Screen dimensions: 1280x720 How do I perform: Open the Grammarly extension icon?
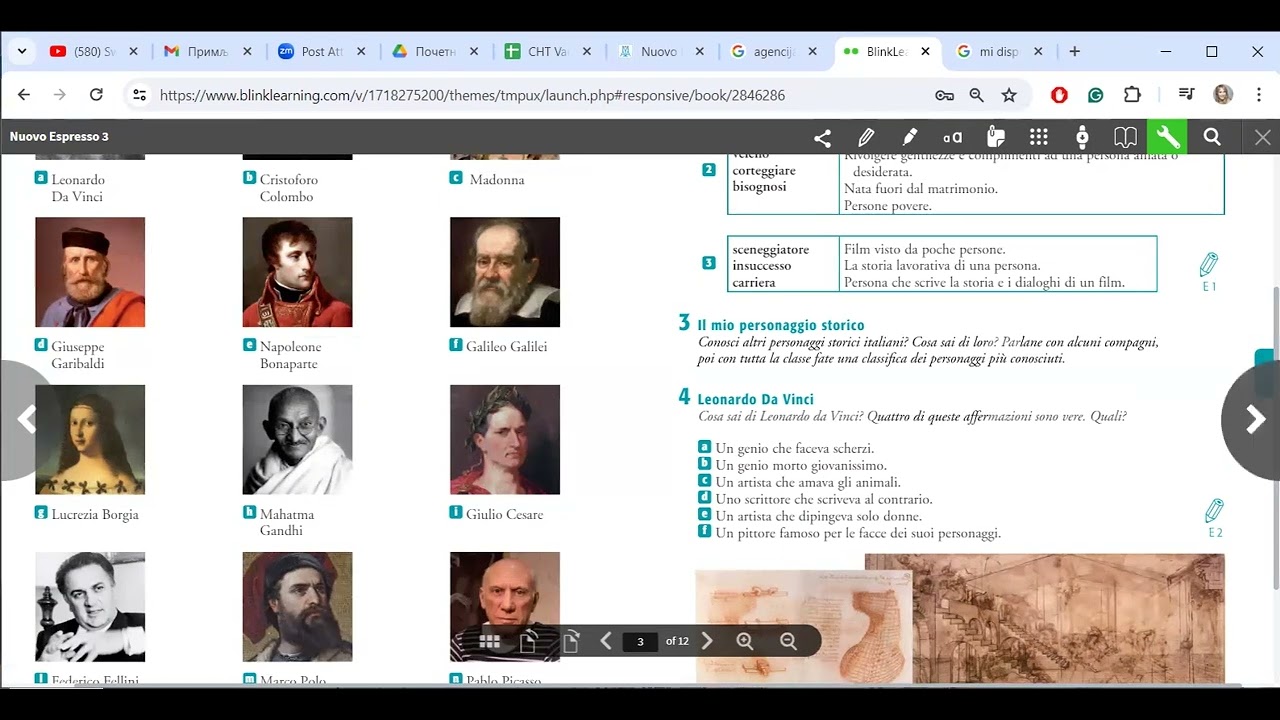tap(1095, 95)
